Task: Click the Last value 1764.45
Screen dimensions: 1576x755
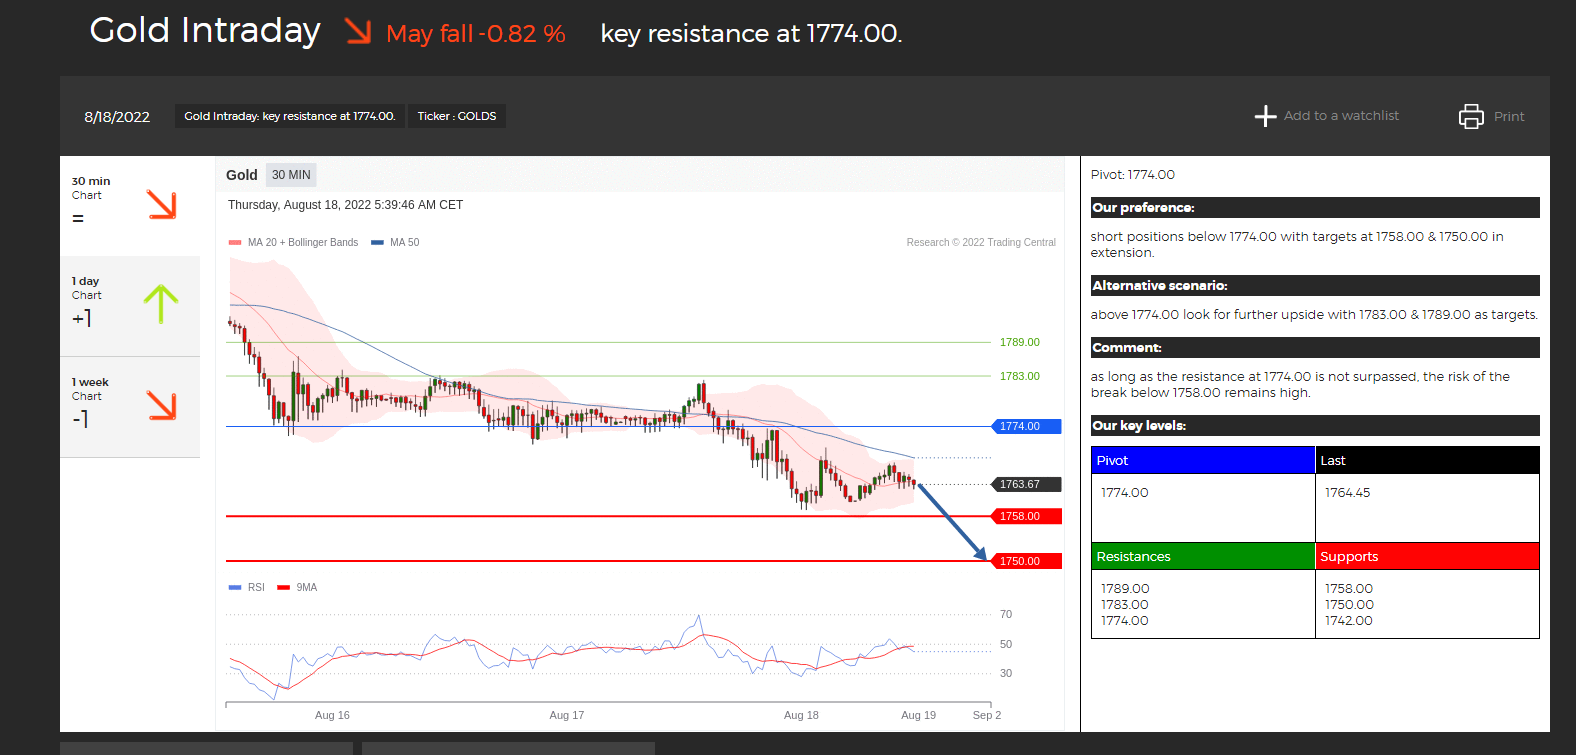Action: (x=1347, y=492)
